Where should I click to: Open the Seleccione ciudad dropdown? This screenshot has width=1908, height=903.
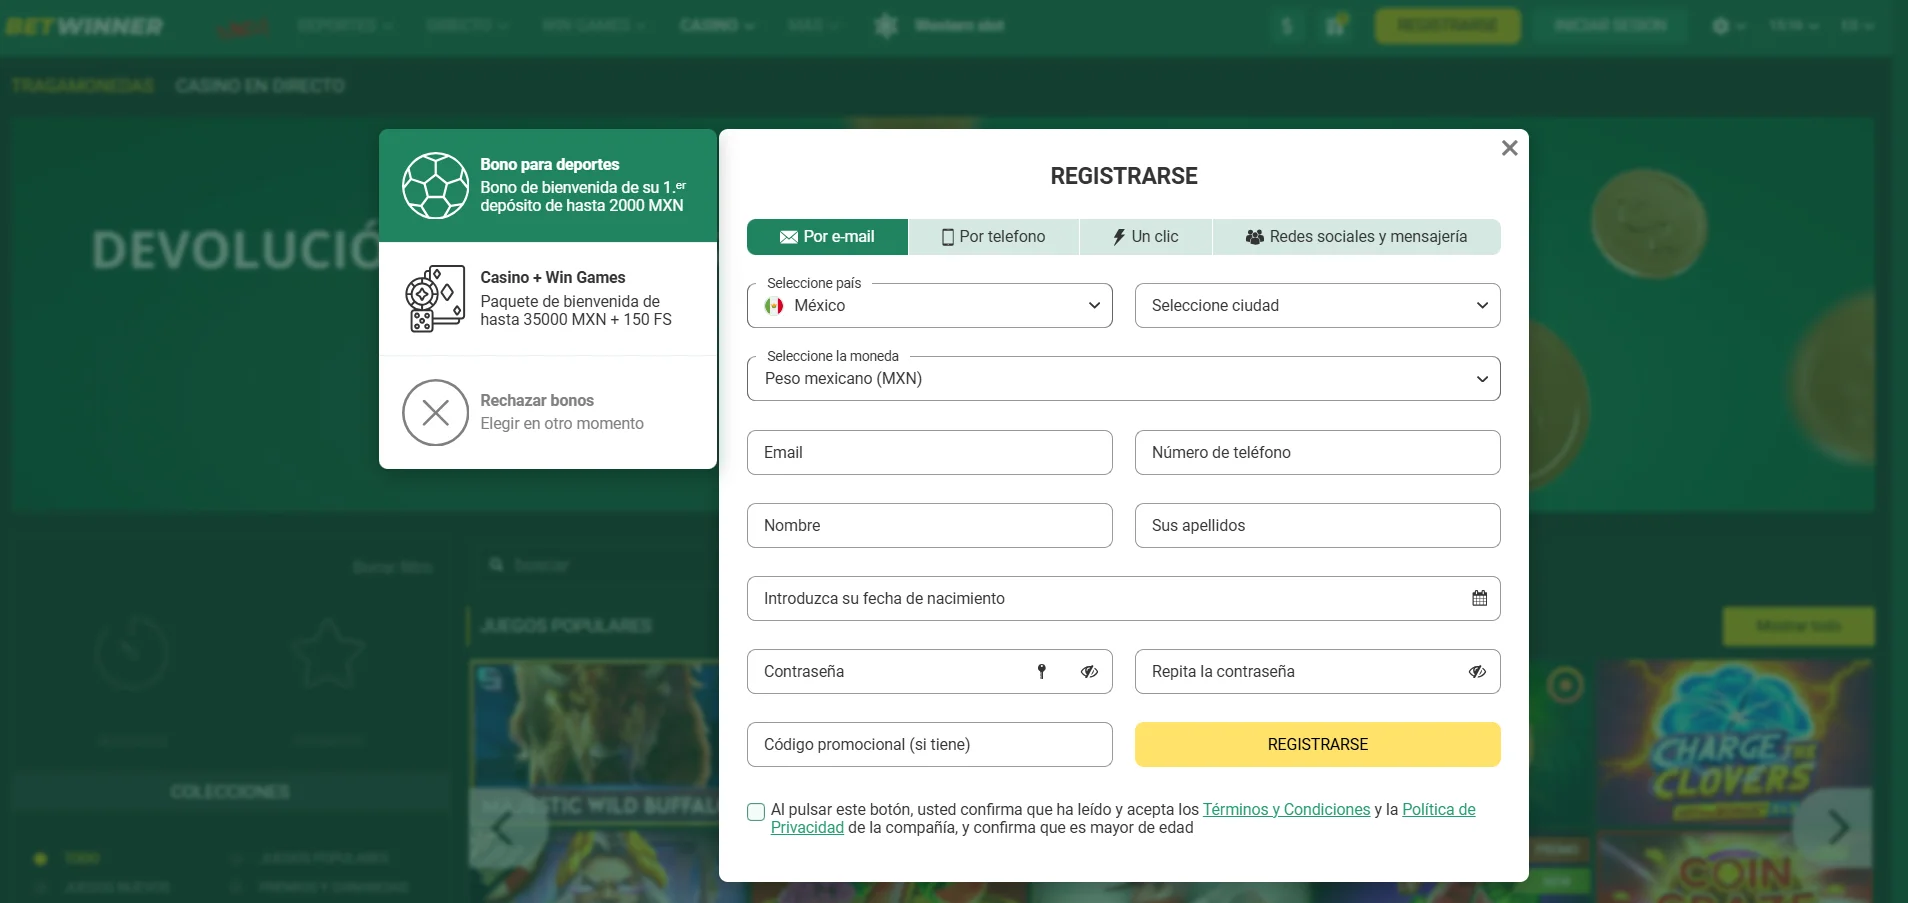[x=1317, y=305]
